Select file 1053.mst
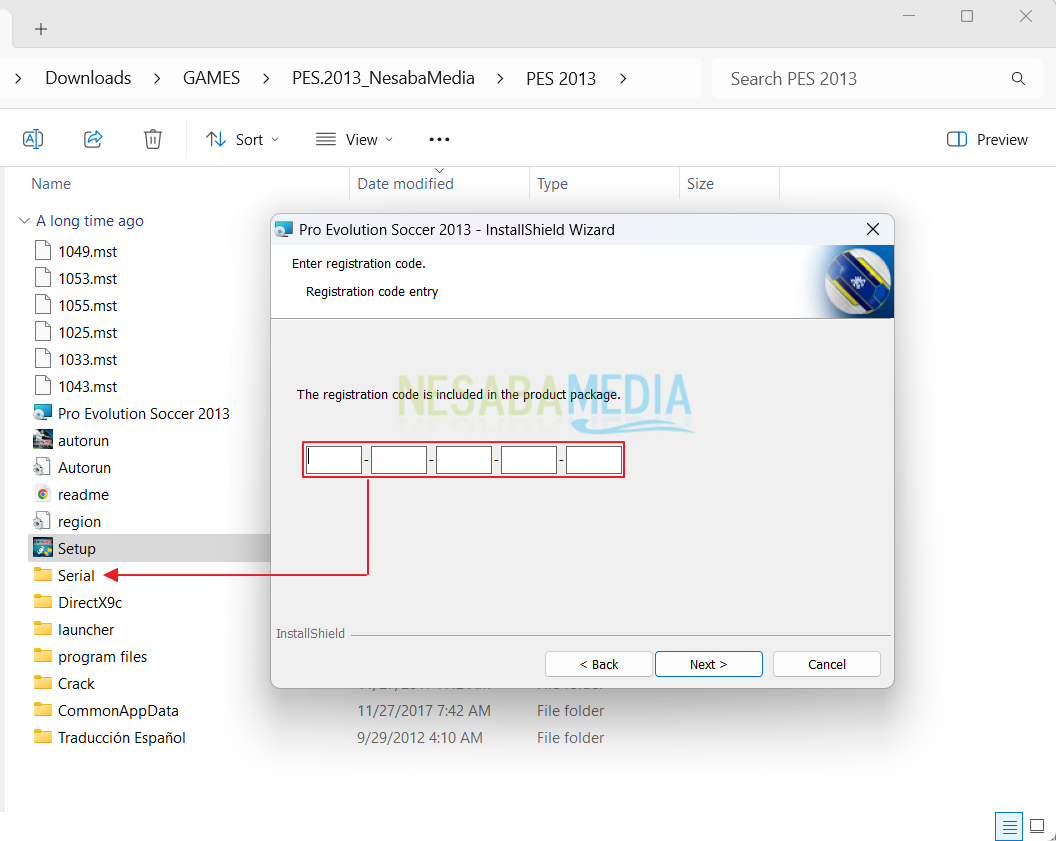 click(x=88, y=279)
